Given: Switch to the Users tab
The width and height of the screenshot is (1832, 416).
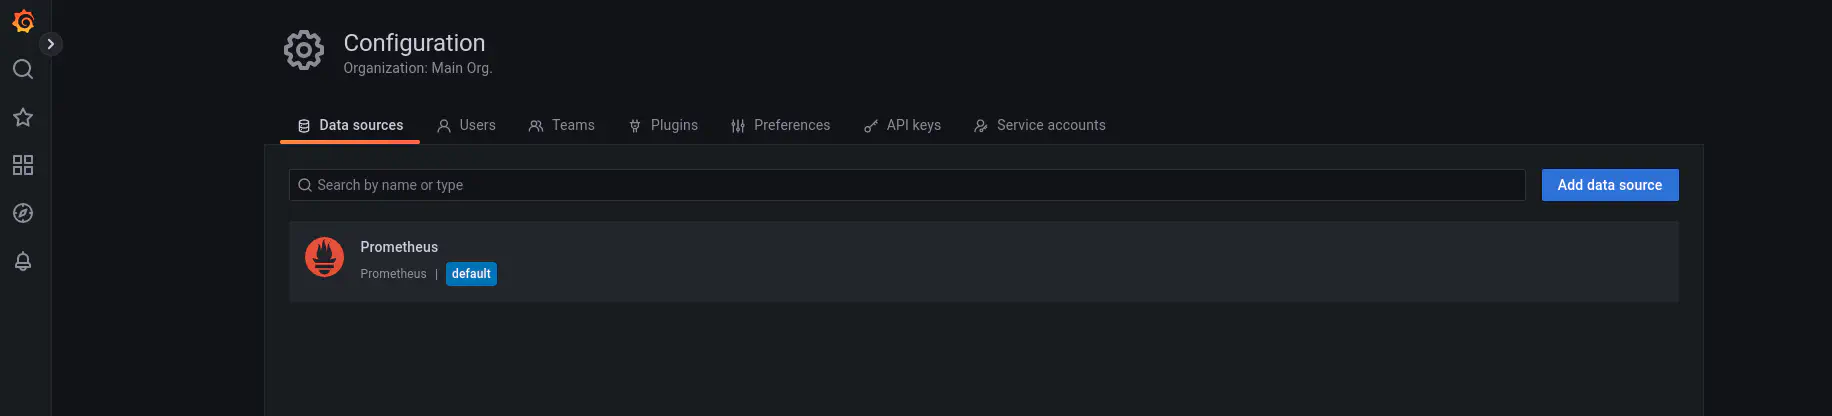Looking at the screenshot, I should (466, 125).
